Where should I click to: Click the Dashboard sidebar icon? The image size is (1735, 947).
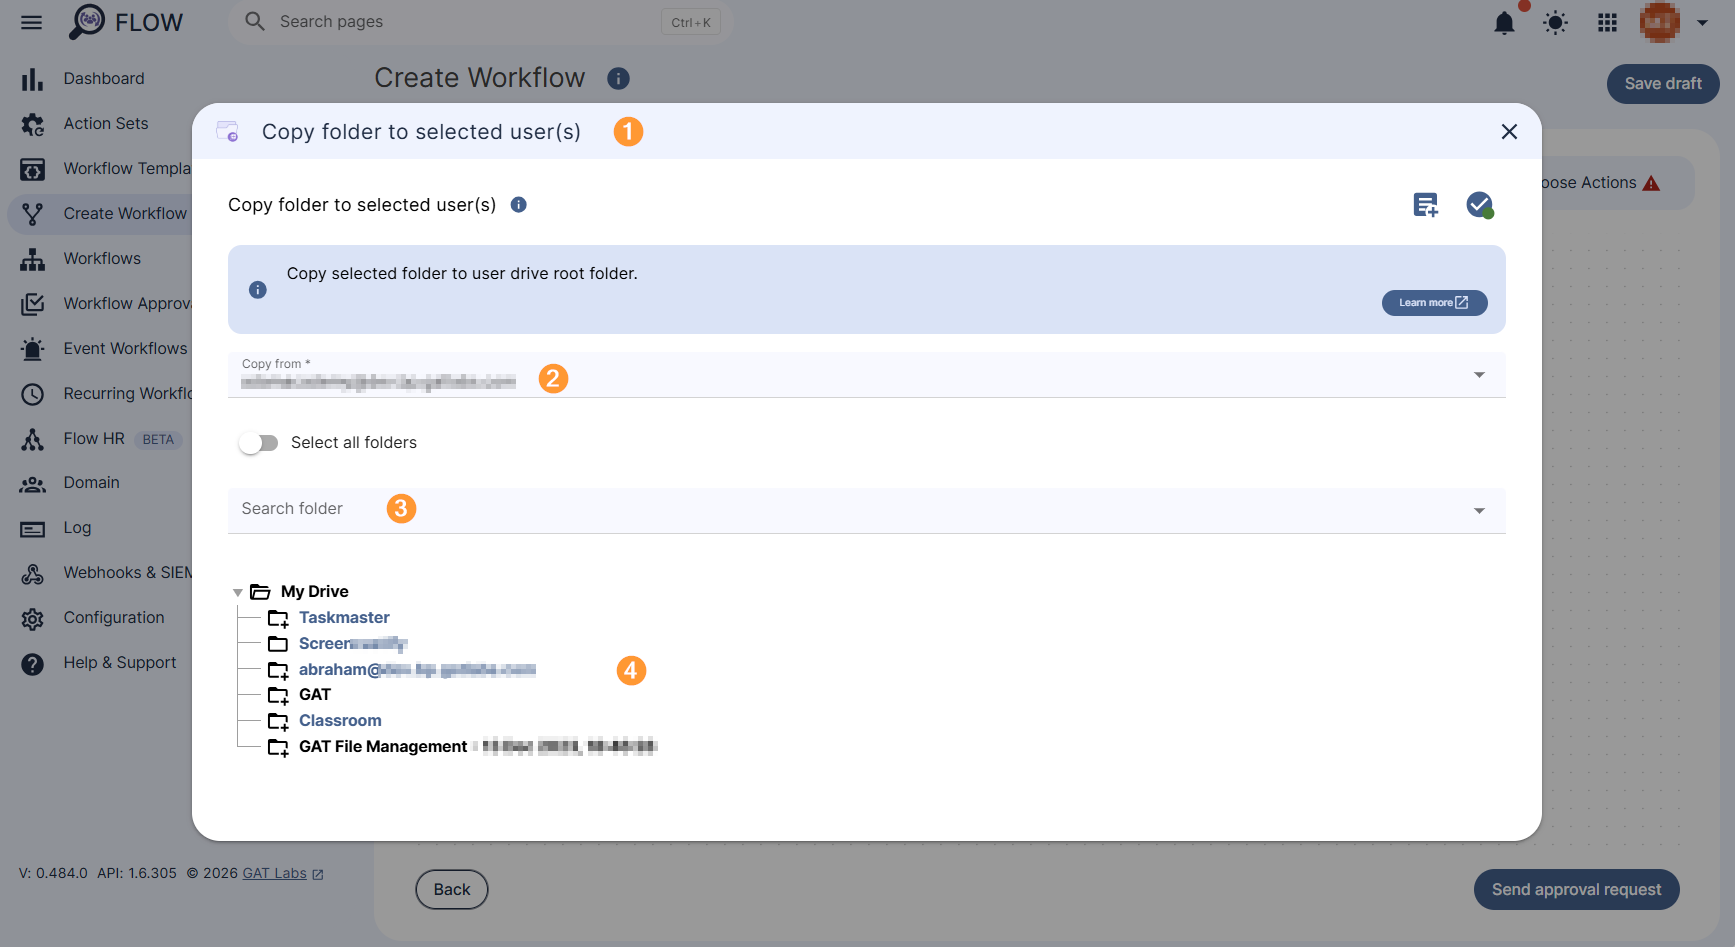[33, 79]
